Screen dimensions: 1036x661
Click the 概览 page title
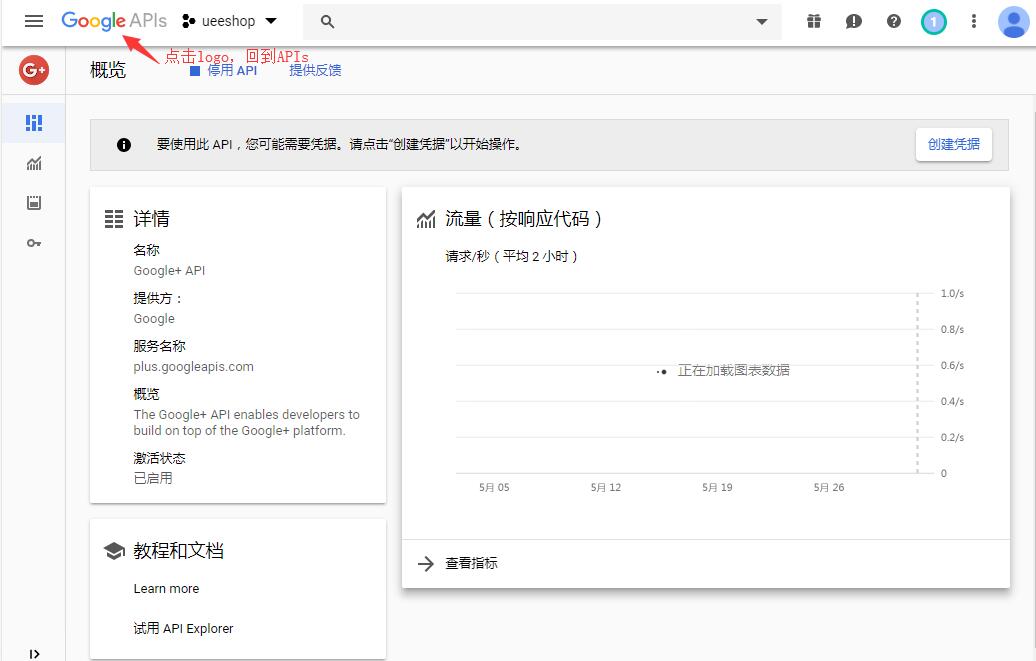click(x=108, y=69)
